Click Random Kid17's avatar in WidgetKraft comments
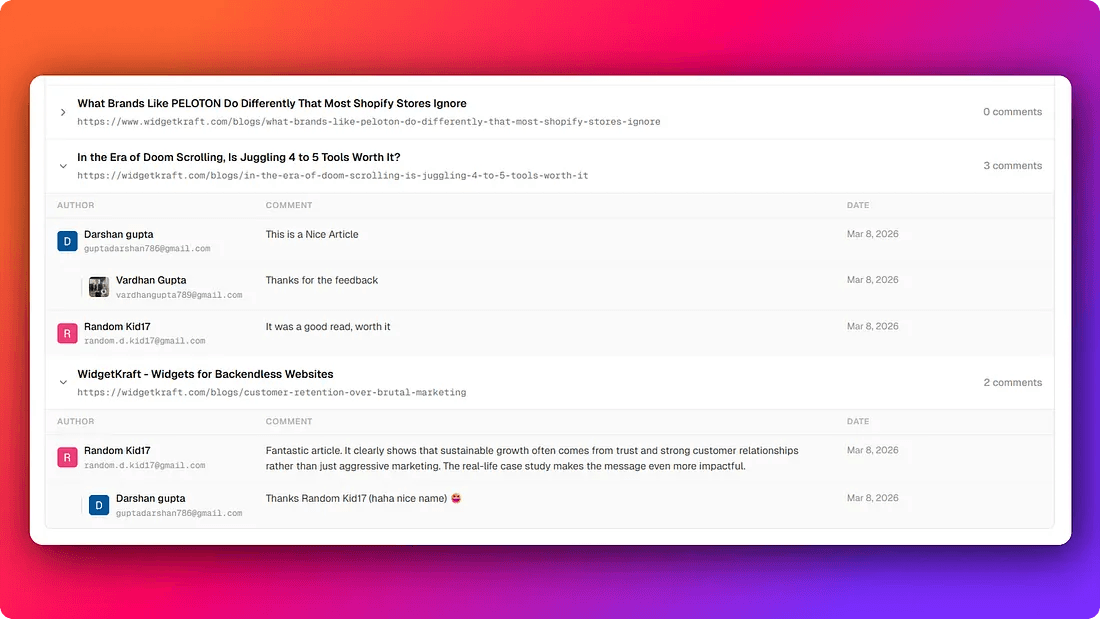1100x619 pixels. [67, 456]
